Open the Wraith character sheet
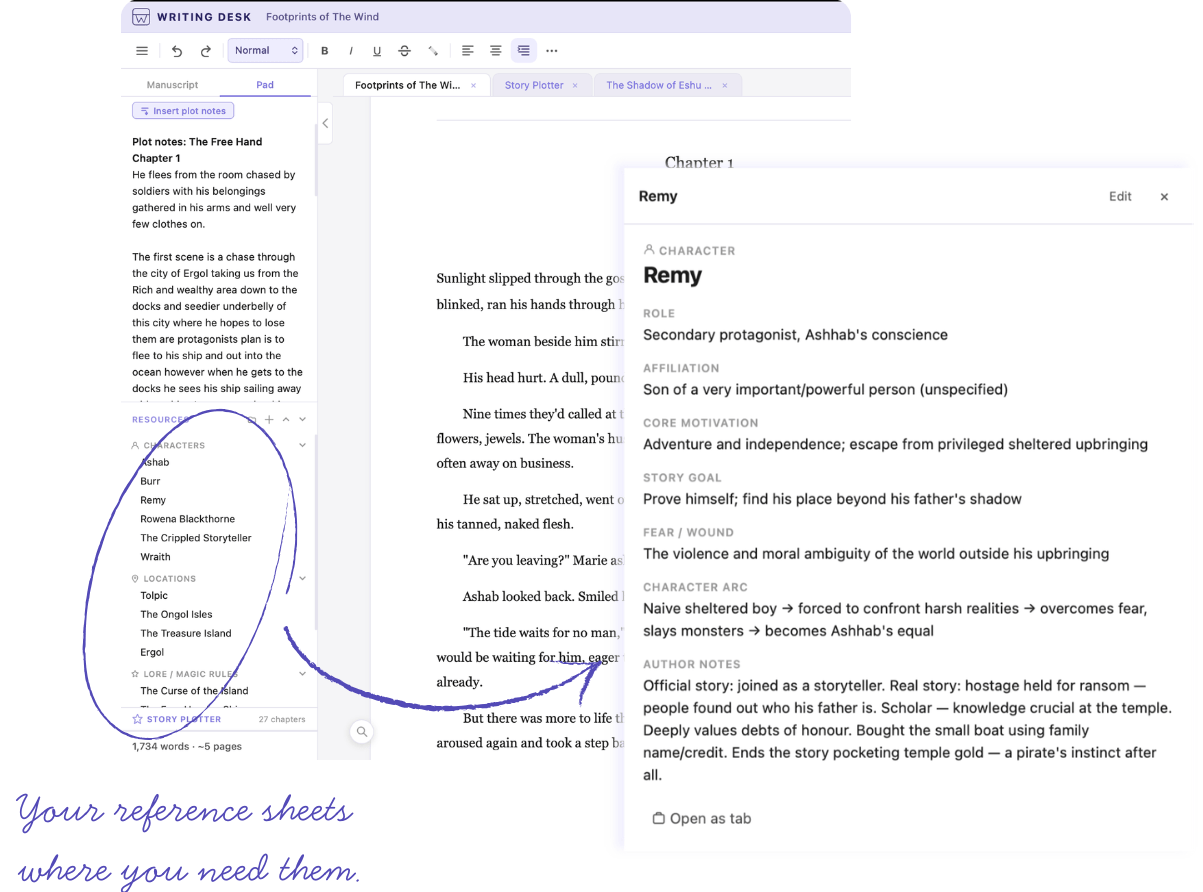Viewport: 1203px width, 892px height. tap(155, 557)
